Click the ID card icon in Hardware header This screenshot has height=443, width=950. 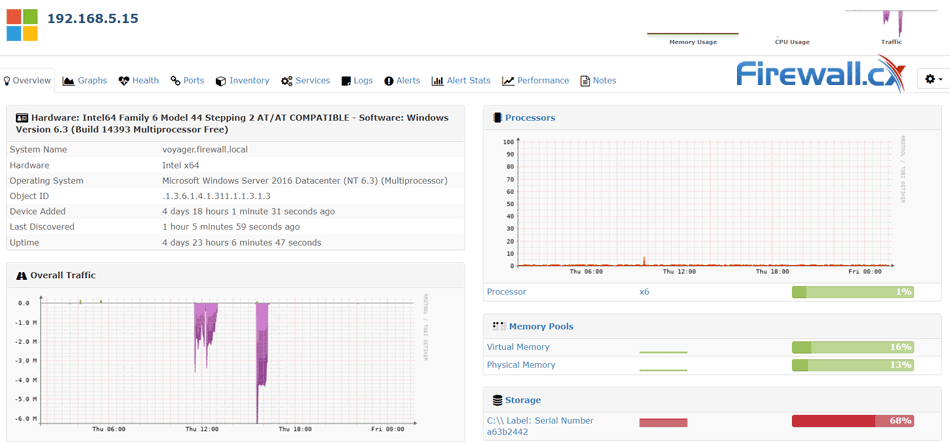point(22,118)
